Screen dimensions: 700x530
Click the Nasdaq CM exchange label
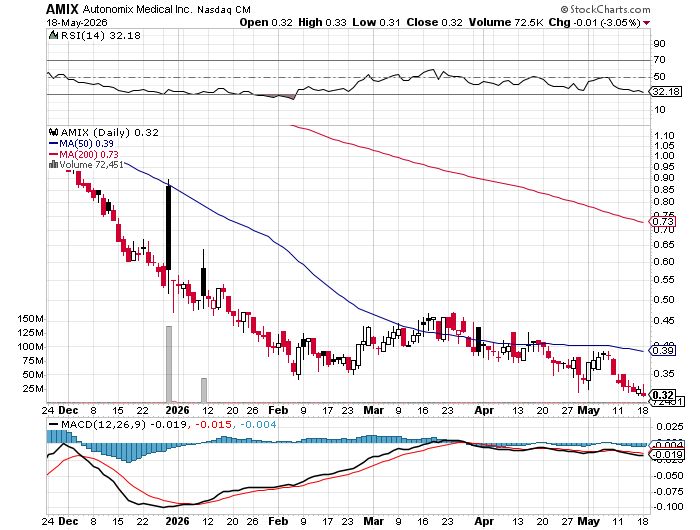pos(224,9)
